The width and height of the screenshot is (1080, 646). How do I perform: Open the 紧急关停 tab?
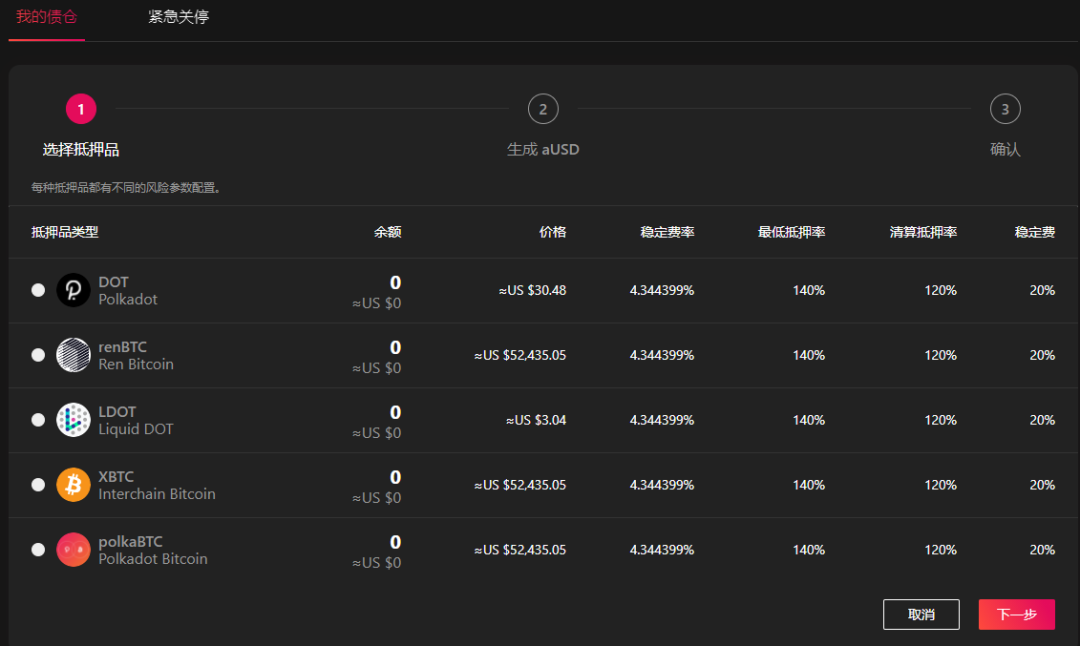click(178, 17)
